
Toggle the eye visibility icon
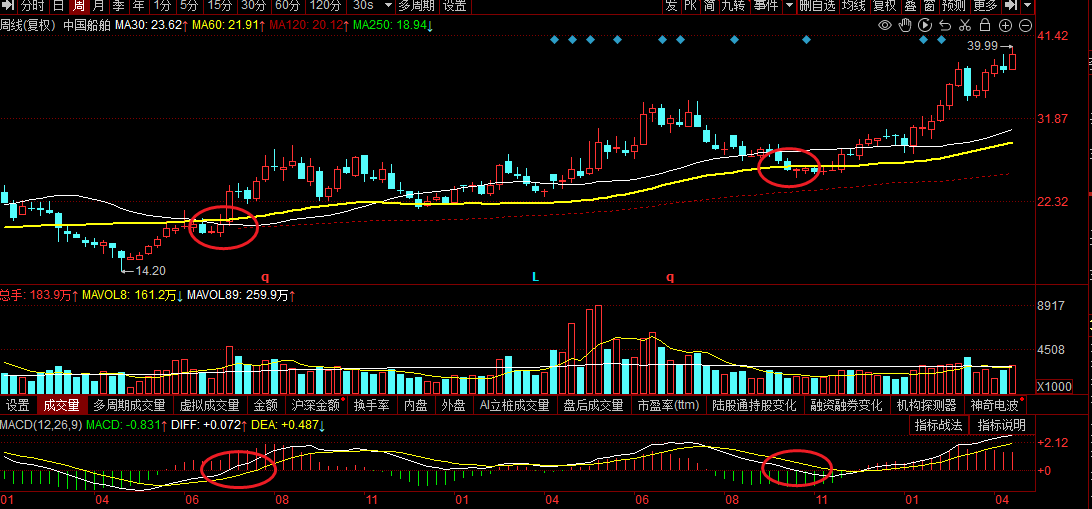[x=885, y=25]
